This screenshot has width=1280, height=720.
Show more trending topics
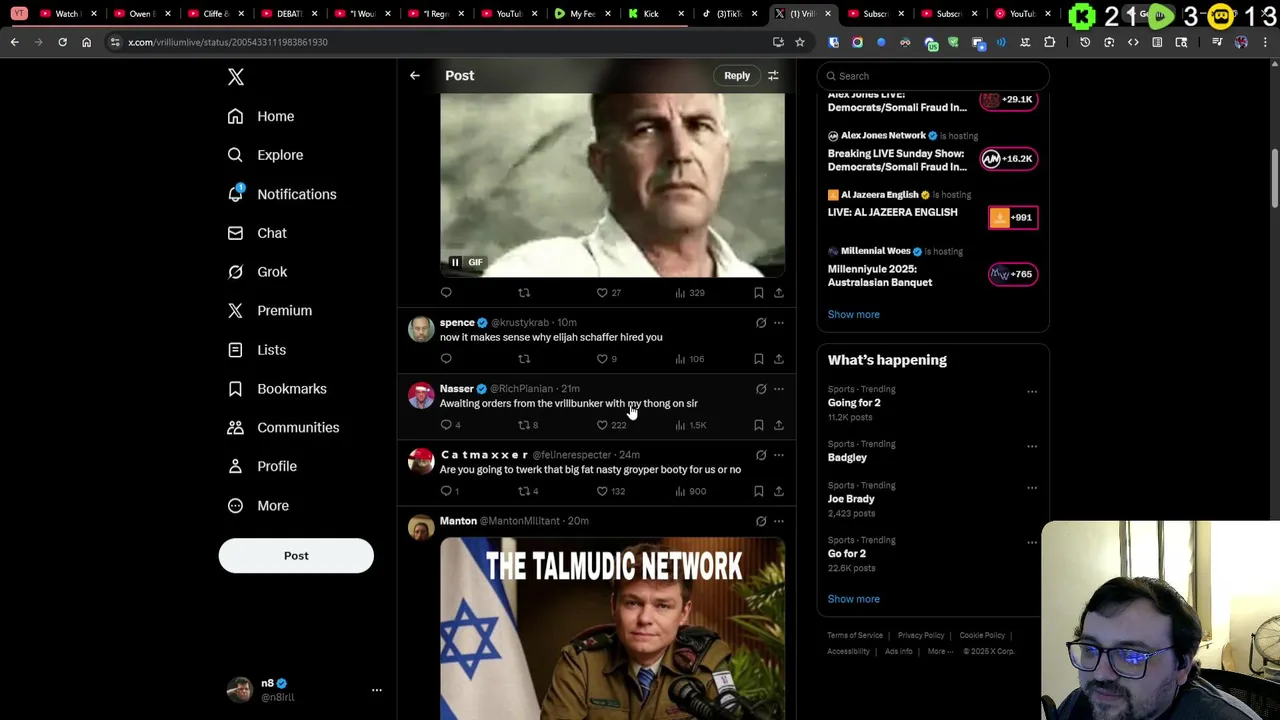(853, 599)
